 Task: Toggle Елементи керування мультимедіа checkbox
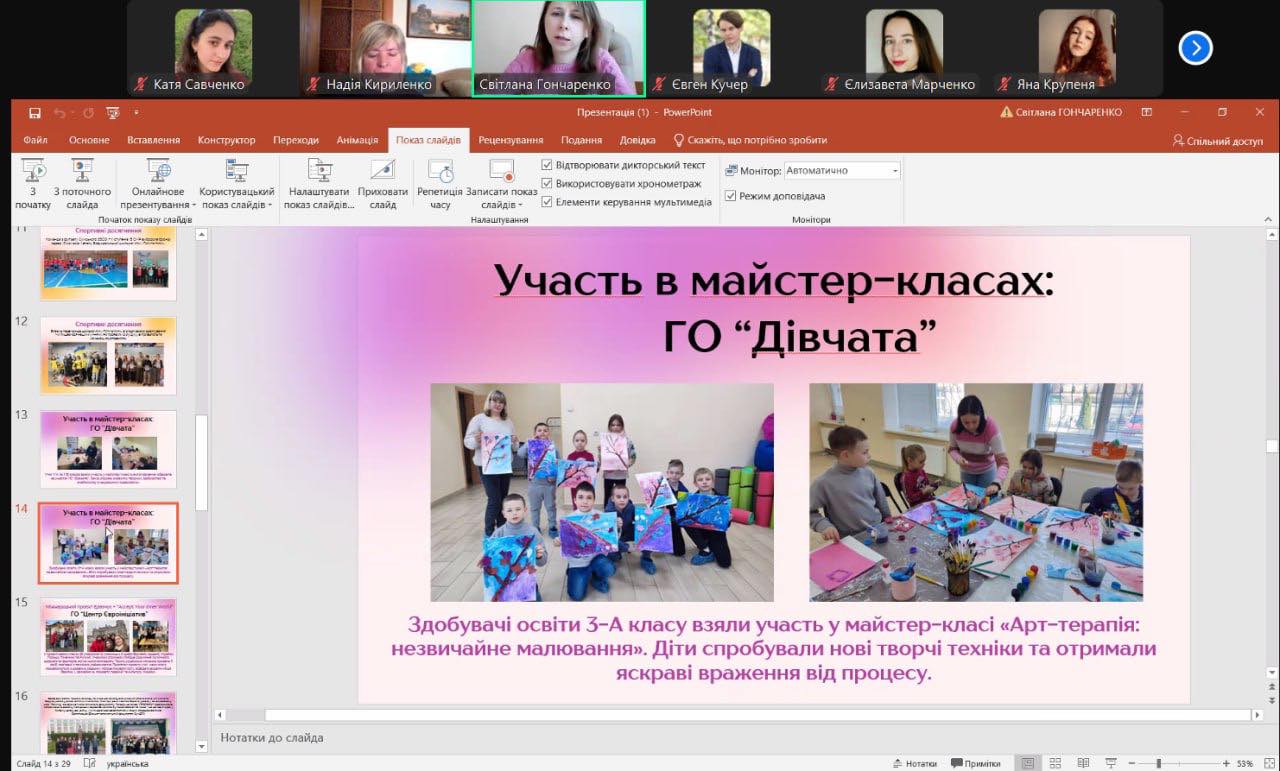pyautogui.click(x=547, y=201)
